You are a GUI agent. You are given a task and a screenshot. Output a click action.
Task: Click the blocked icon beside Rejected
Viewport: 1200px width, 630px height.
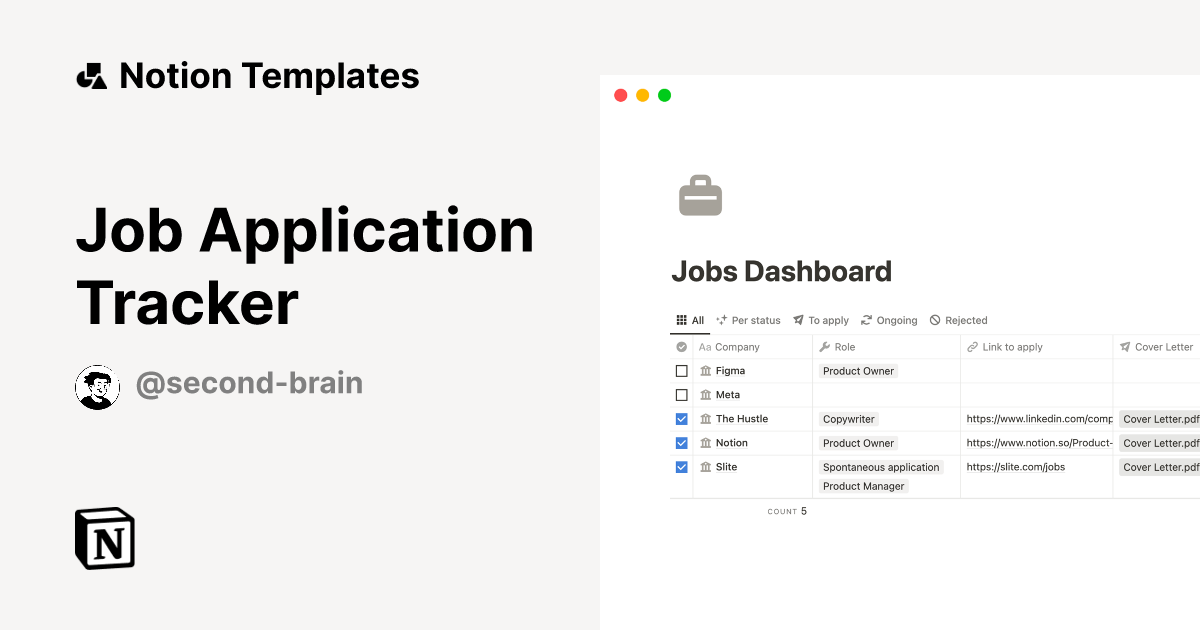tap(935, 320)
